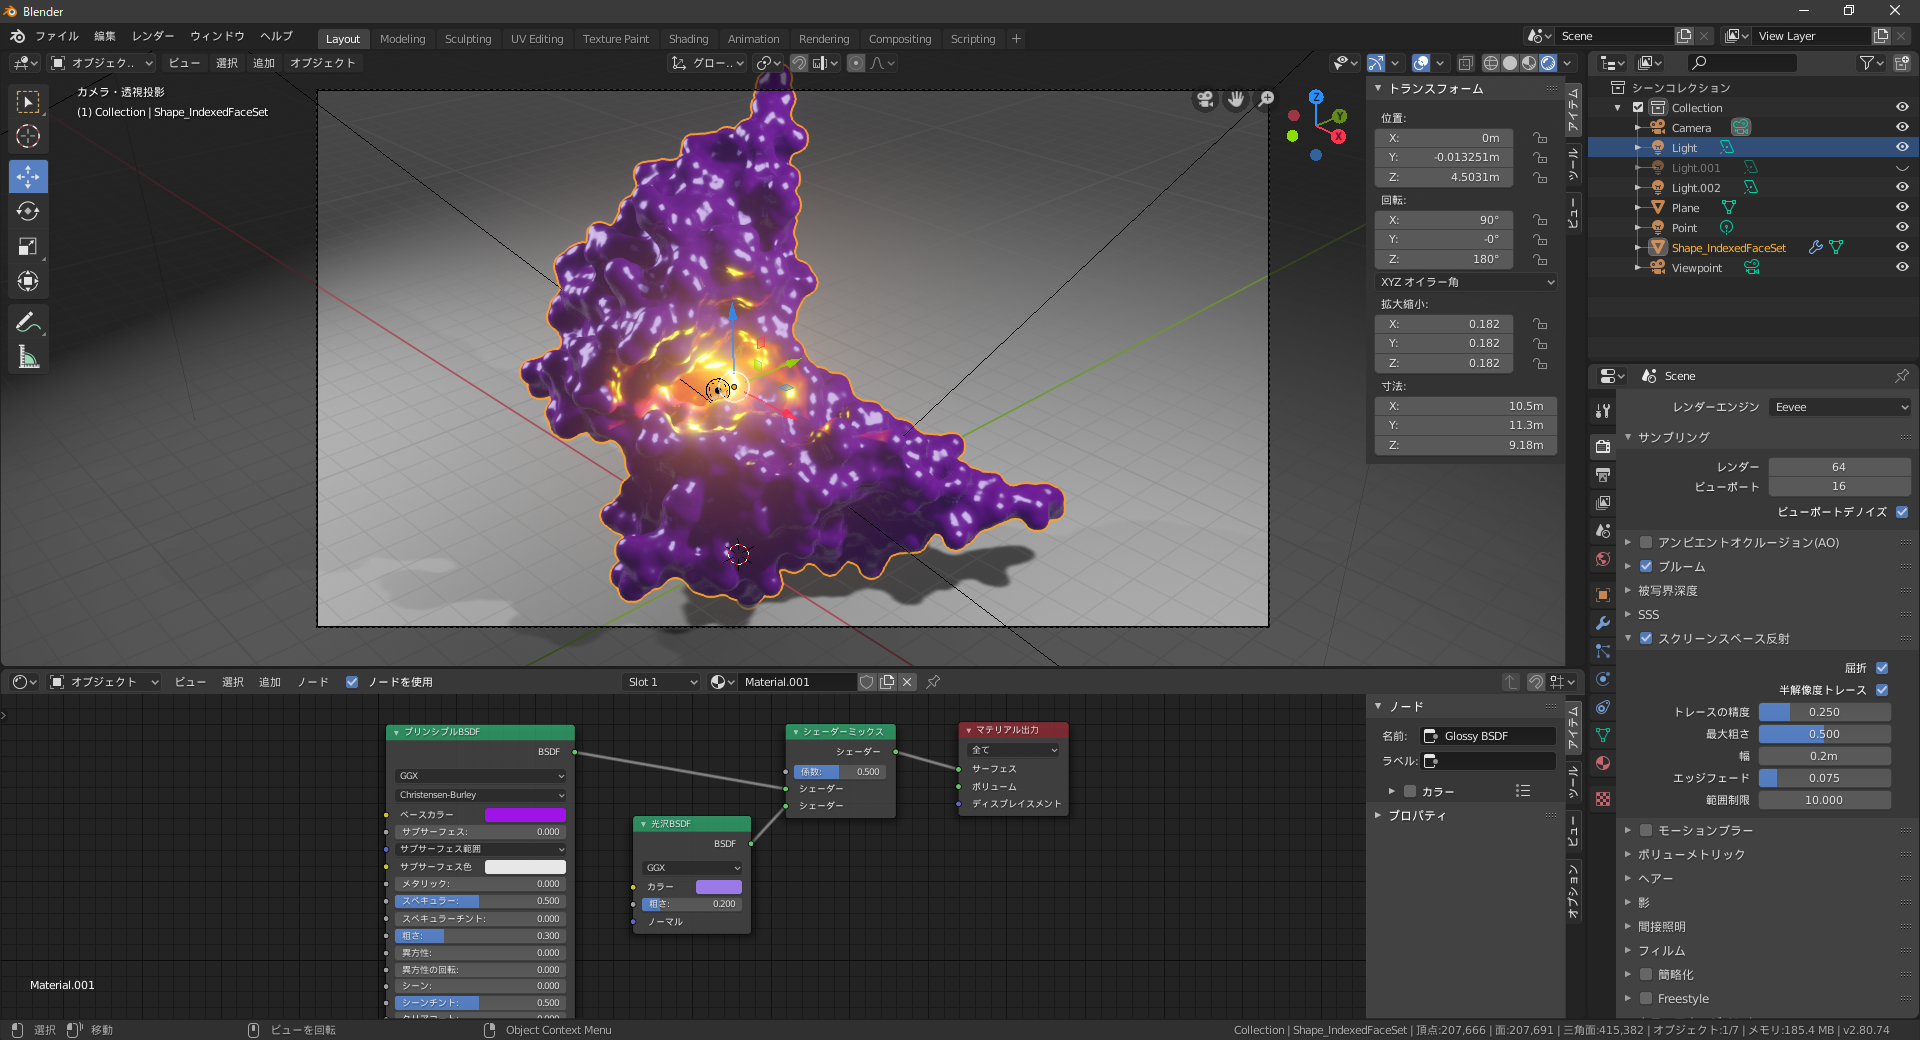Screen dimensions: 1920x1040
Task: Select the Camera item in outliner
Action: (x=1691, y=128)
